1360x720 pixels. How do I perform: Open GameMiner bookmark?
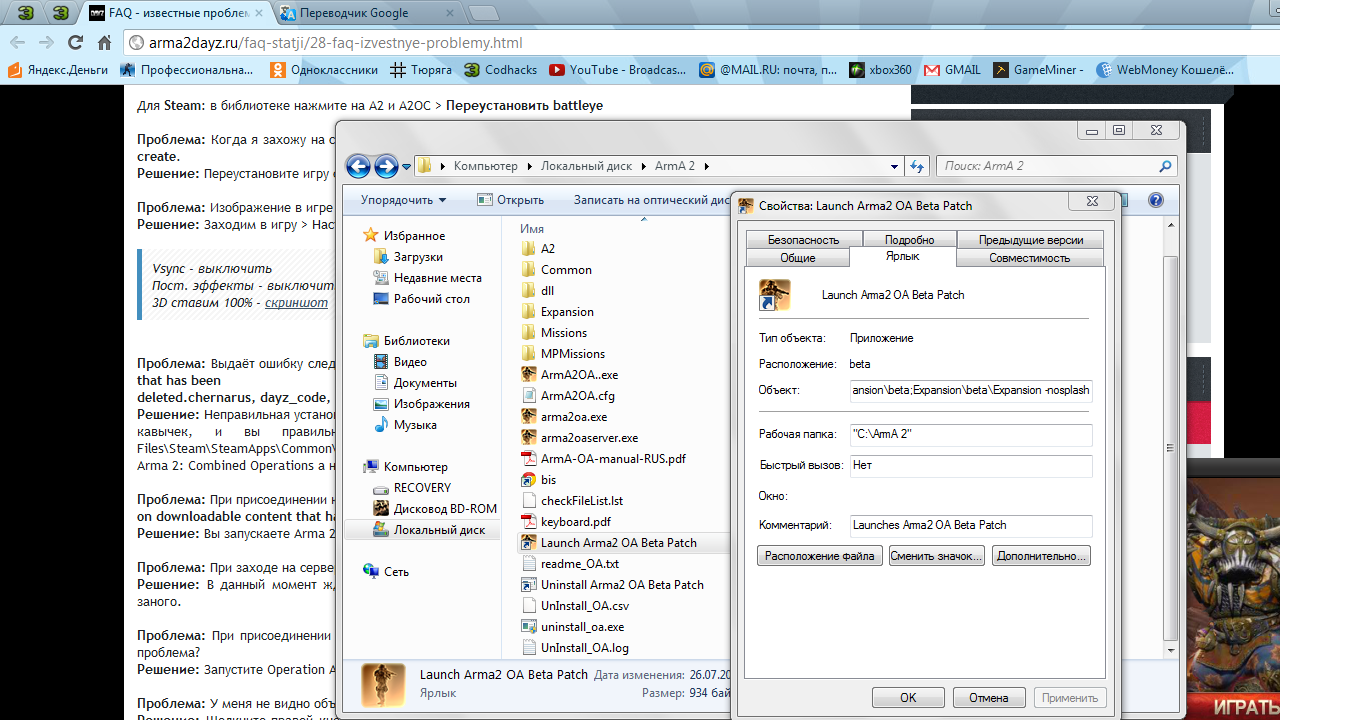point(1037,70)
